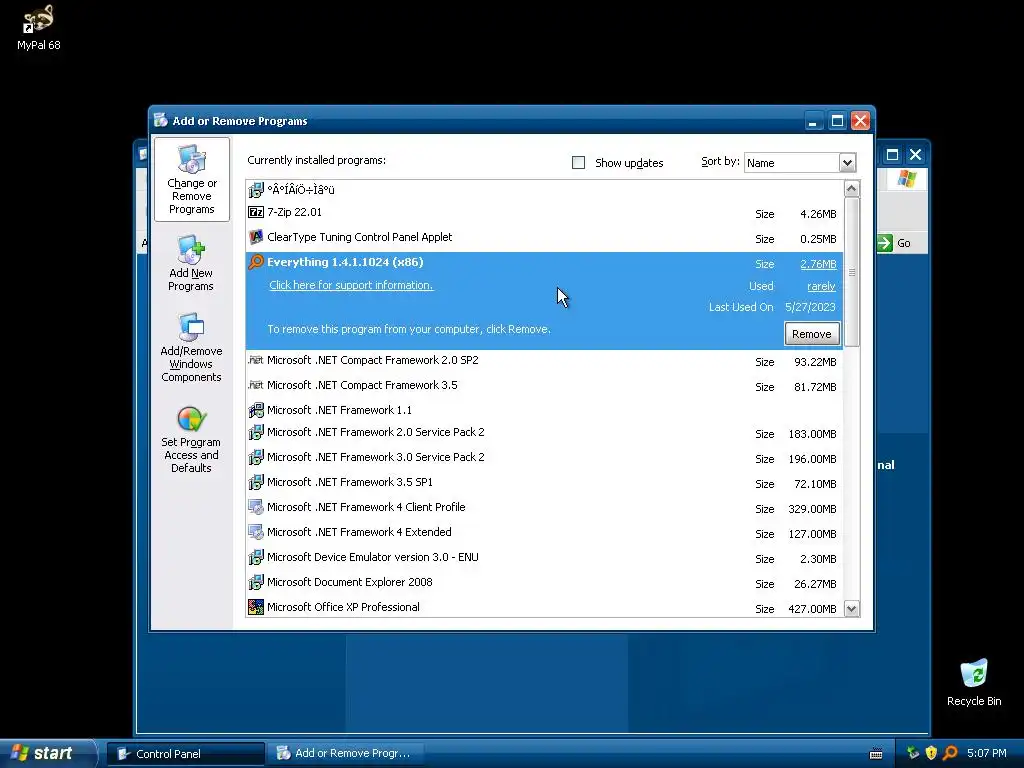Click icon of .NET Framework 2.0 Service Pack 2
The height and width of the screenshot is (768, 1024).
point(256,432)
